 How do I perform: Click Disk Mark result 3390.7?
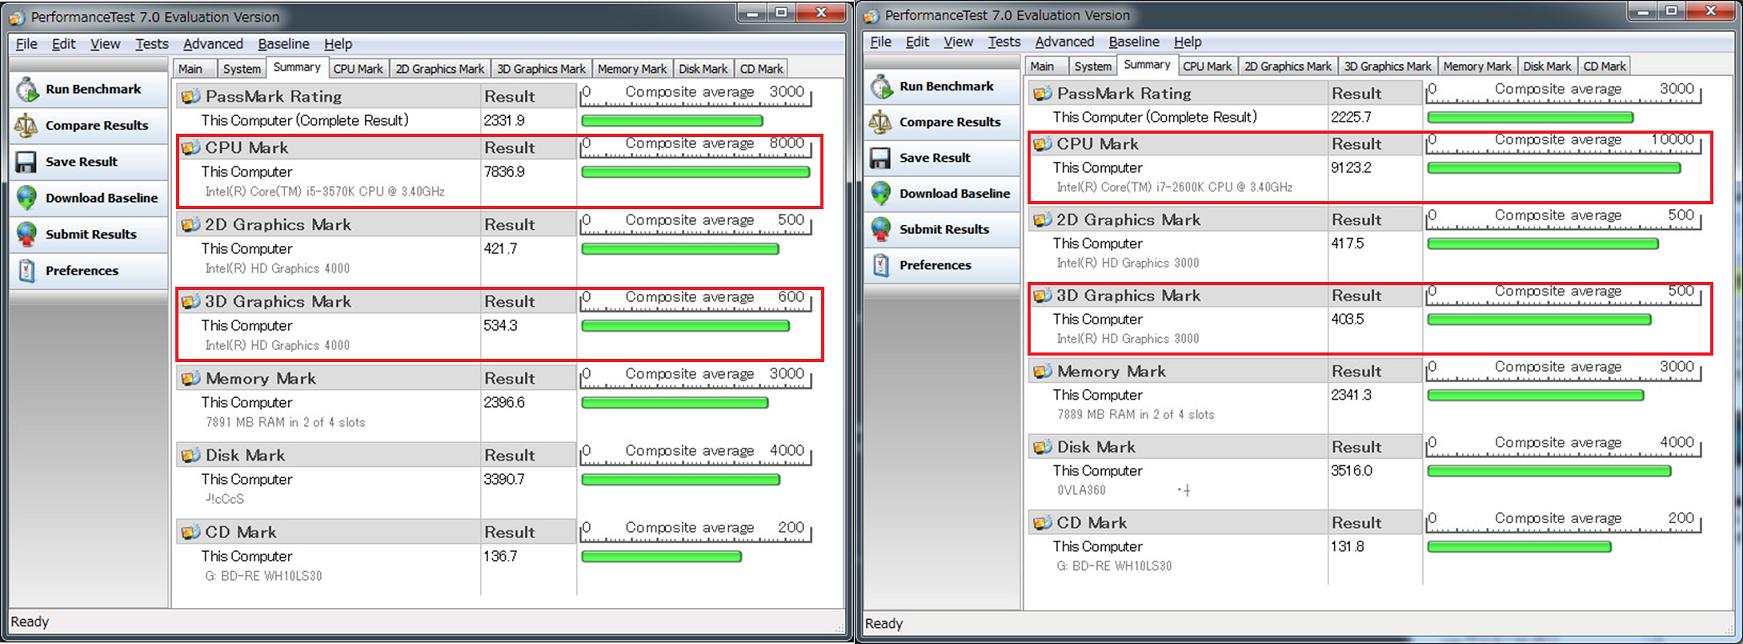pos(504,480)
